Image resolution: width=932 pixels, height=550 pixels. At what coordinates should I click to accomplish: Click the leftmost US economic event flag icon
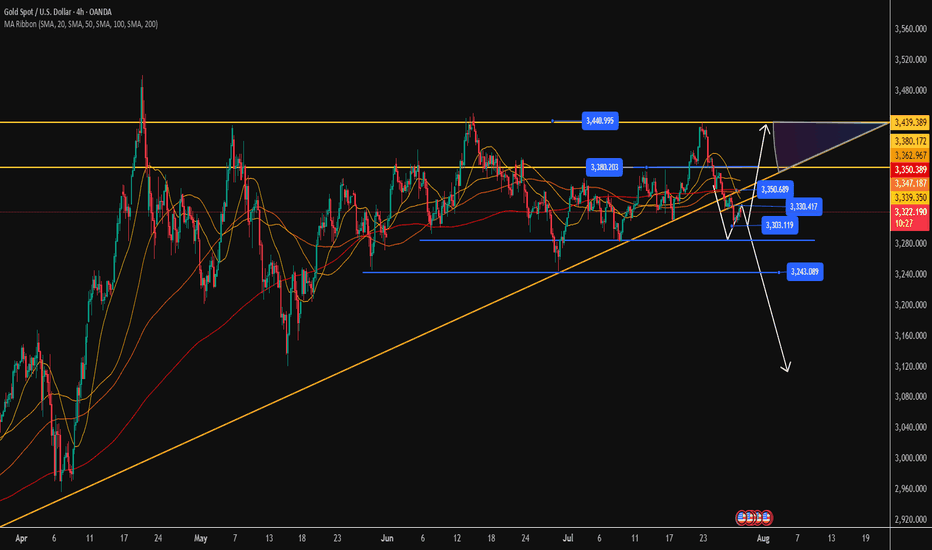point(741,517)
